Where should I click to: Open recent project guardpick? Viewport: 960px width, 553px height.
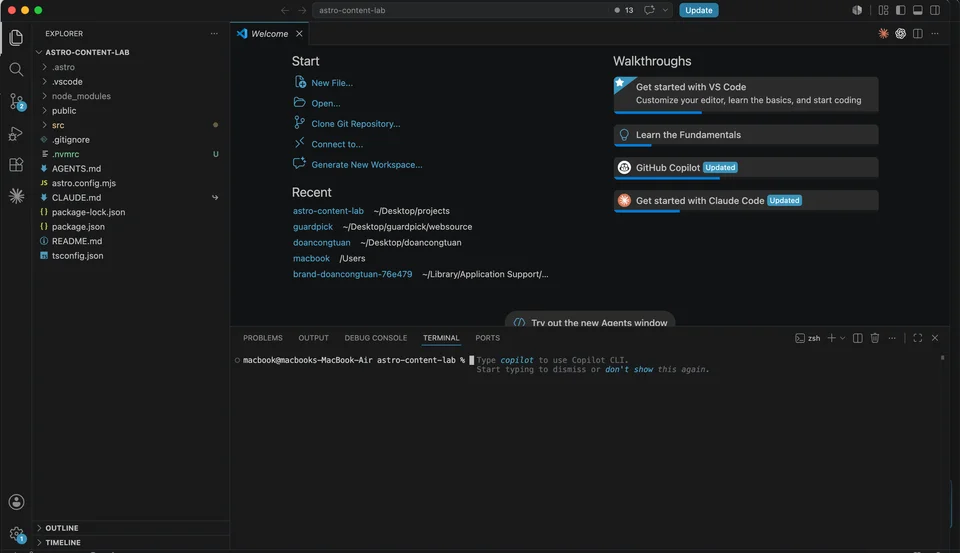[313, 227]
